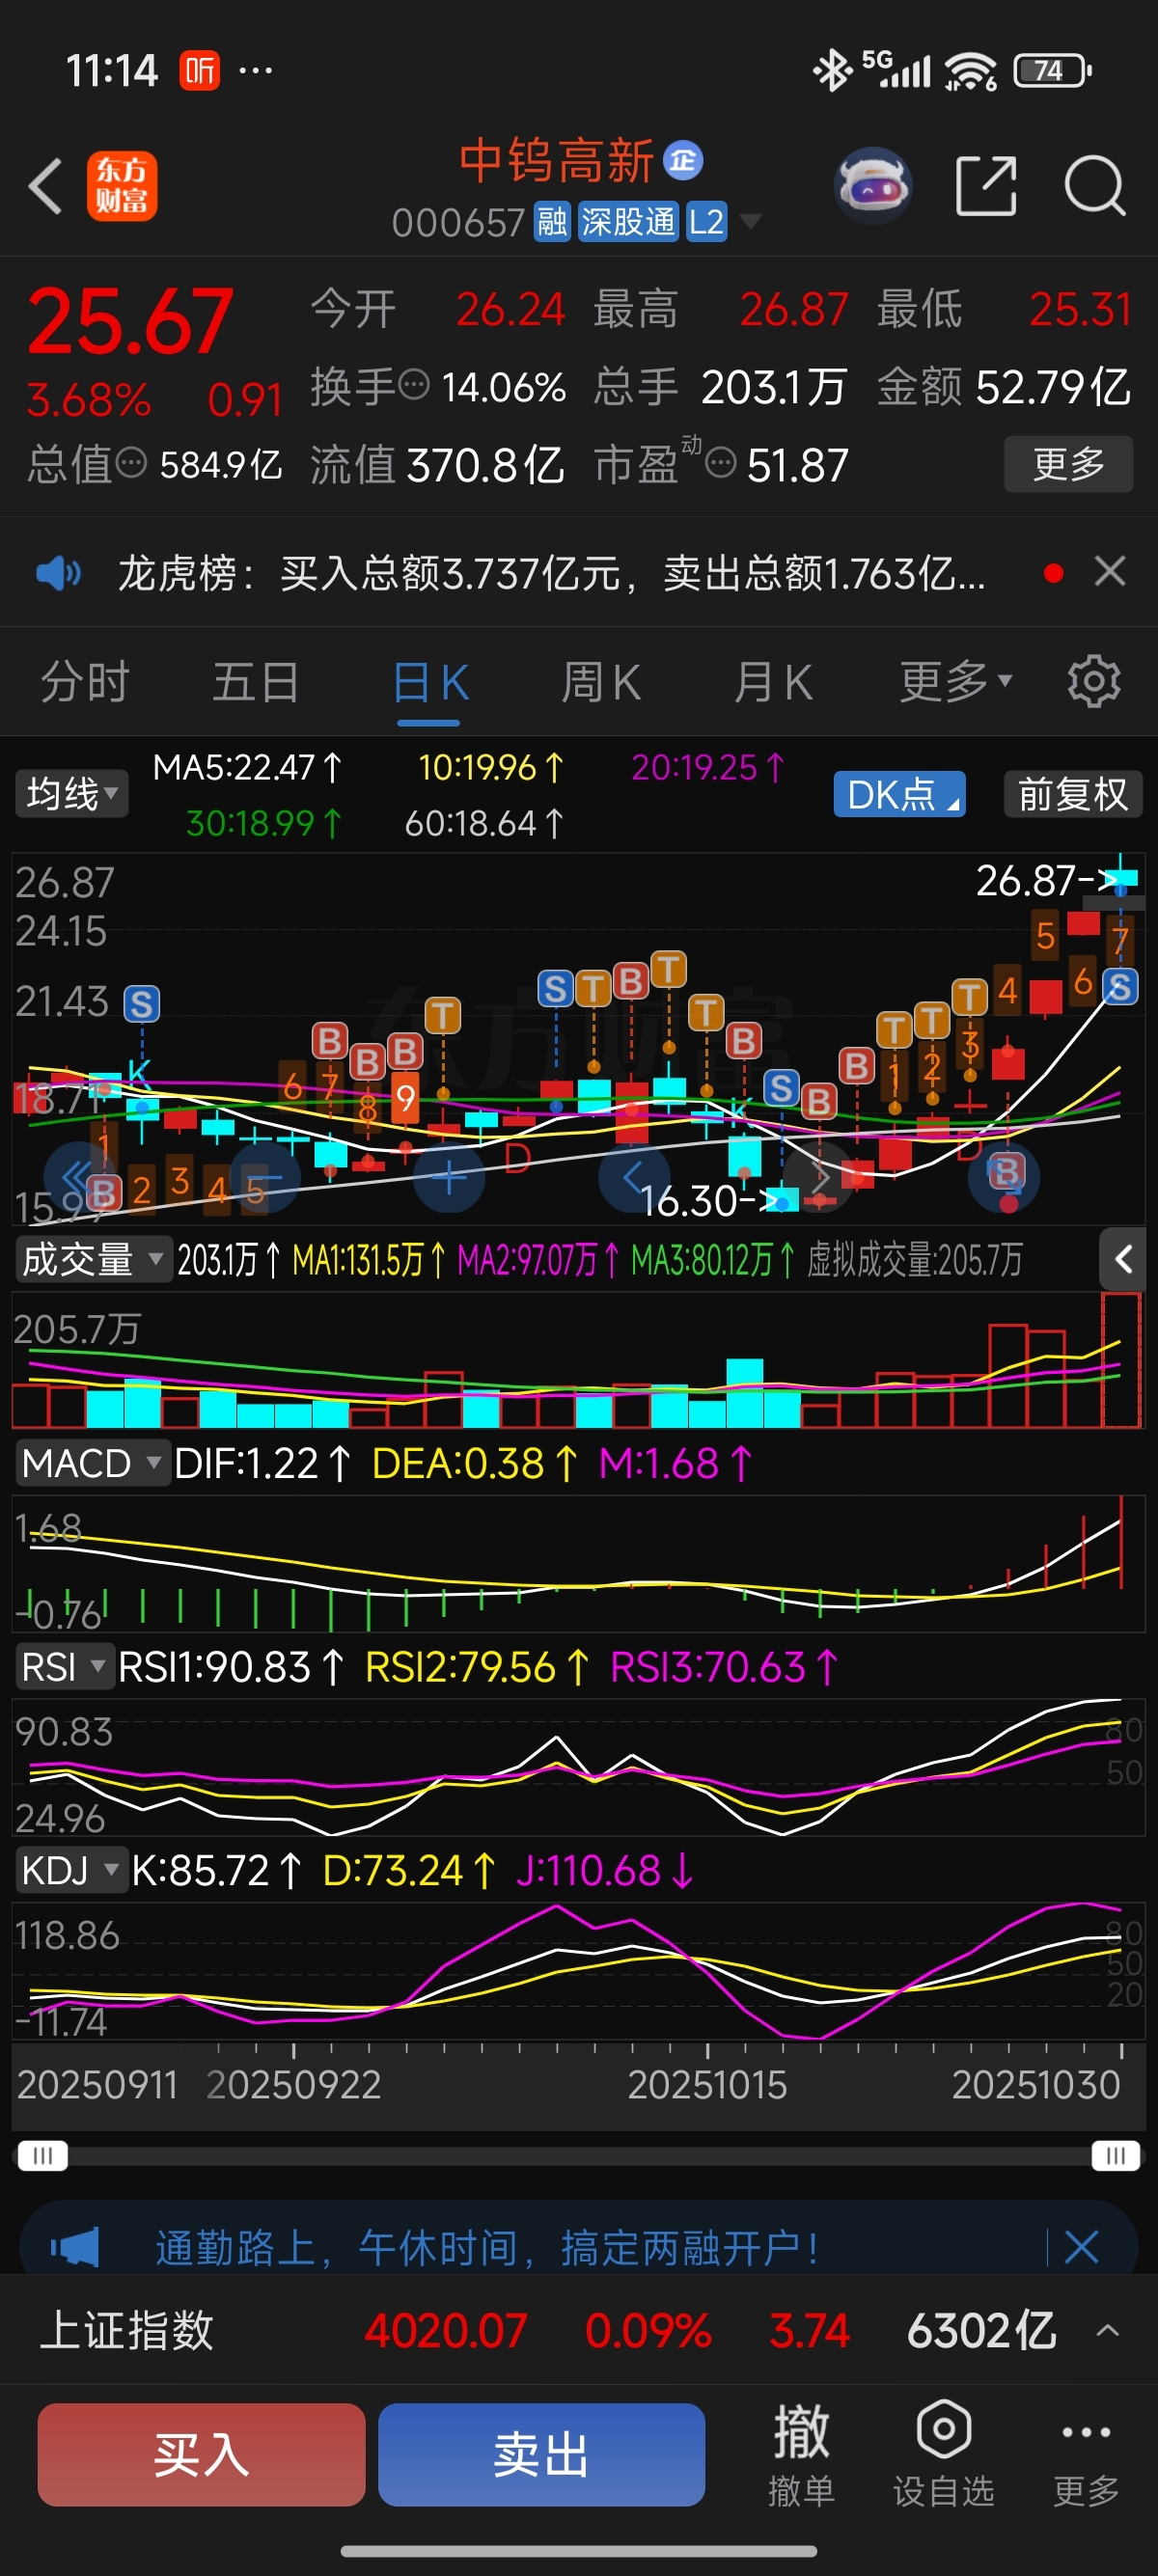Image resolution: width=1158 pixels, height=2576 pixels.
Task: Tap the 20251015 date marker
Action: click(x=707, y=2085)
